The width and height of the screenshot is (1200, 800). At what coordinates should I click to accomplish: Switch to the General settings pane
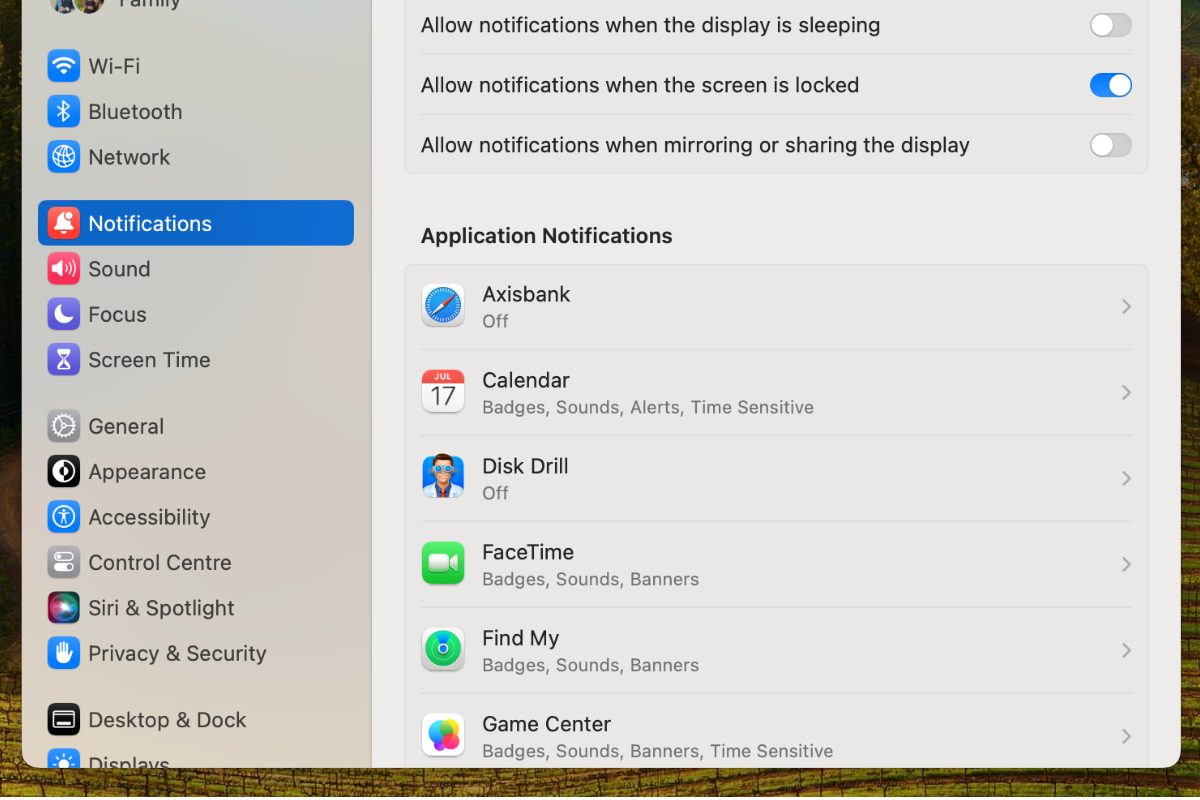tap(126, 426)
